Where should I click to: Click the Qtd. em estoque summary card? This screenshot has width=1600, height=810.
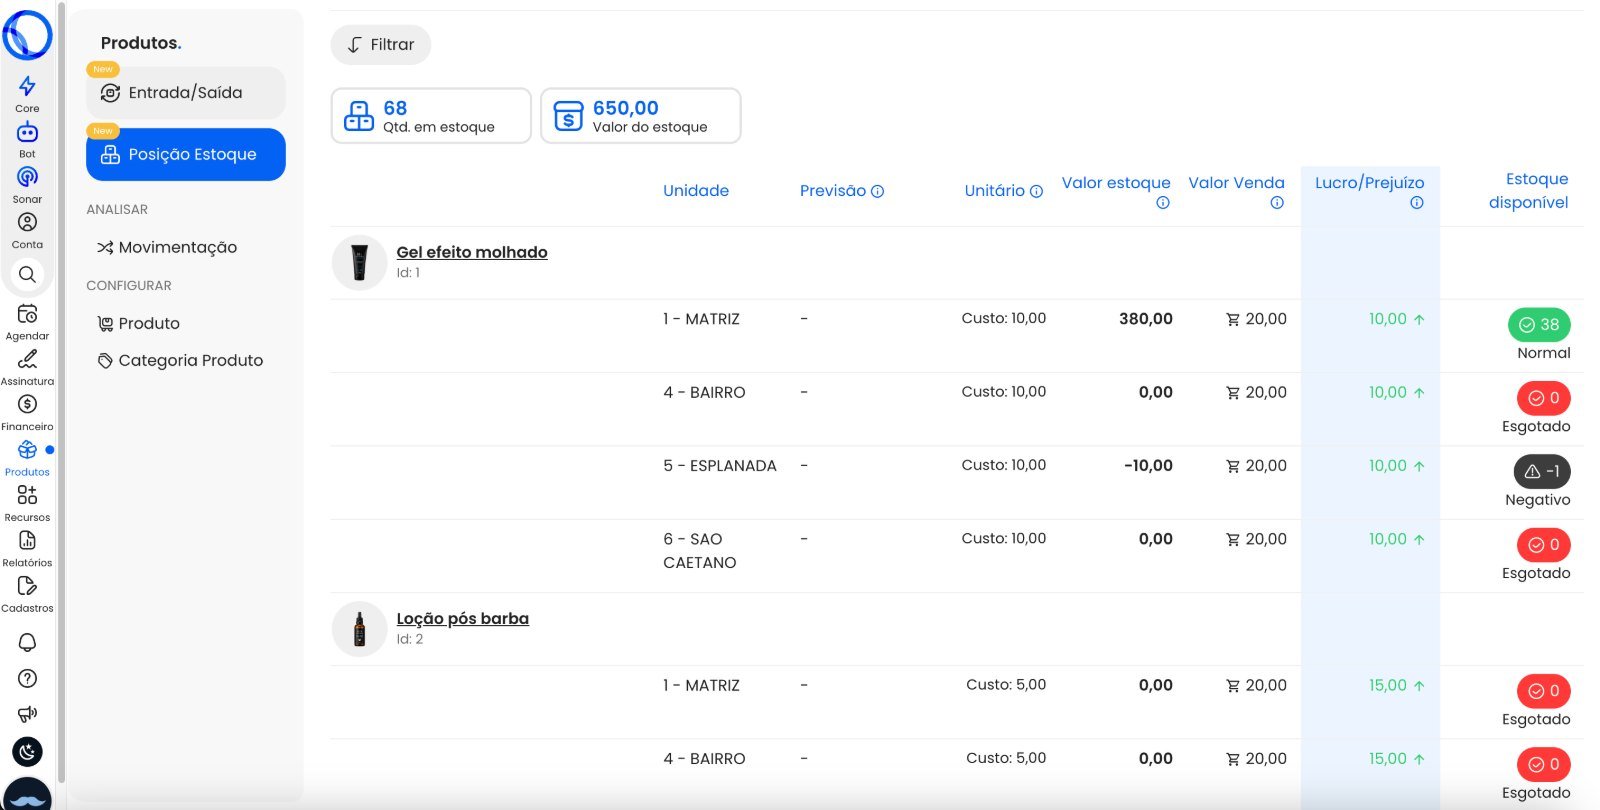pos(431,116)
